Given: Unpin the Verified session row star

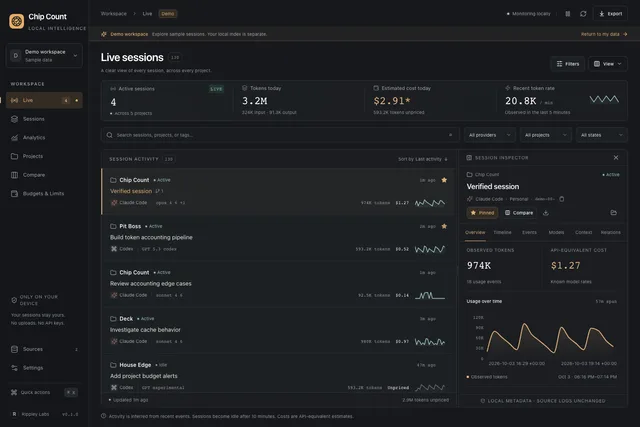Looking at the screenshot, I should click(444, 180).
